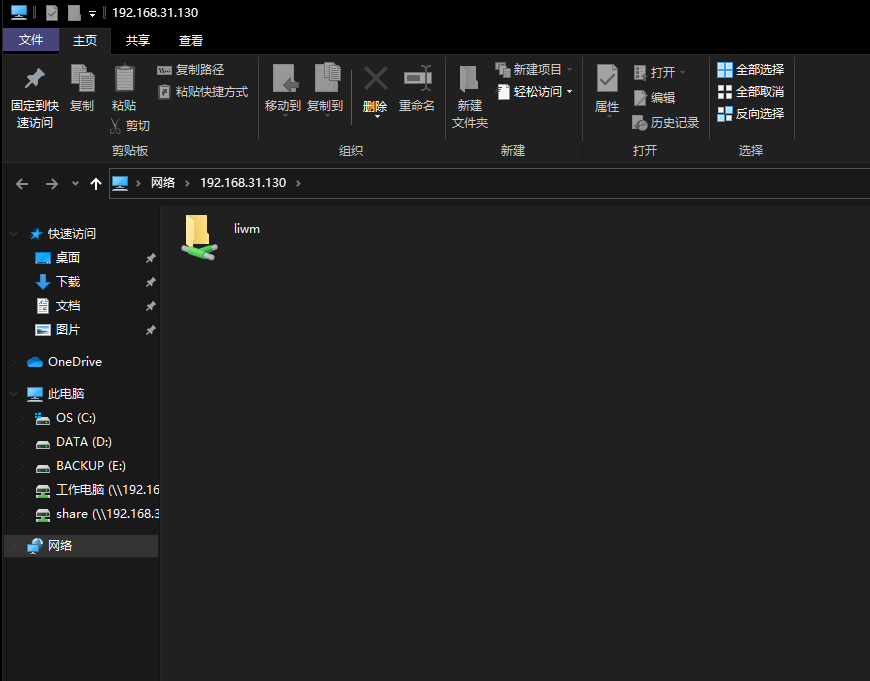The height and width of the screenshot is (681, 870).
Task: Open 工作电脑 network drive
Action: [97, 490]
